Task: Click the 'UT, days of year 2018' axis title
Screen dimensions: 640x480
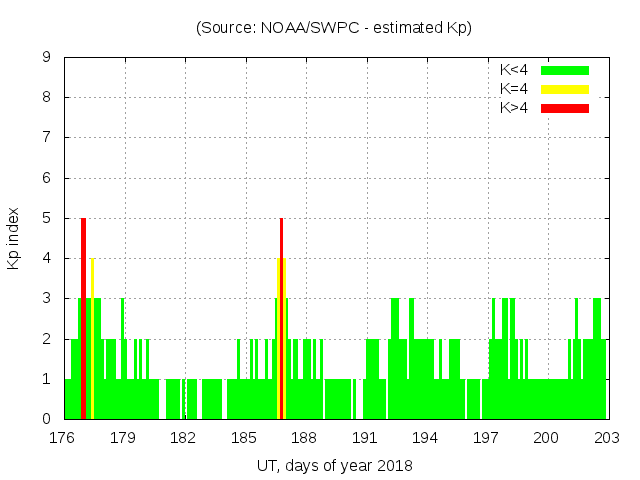Action: (334, 465)
